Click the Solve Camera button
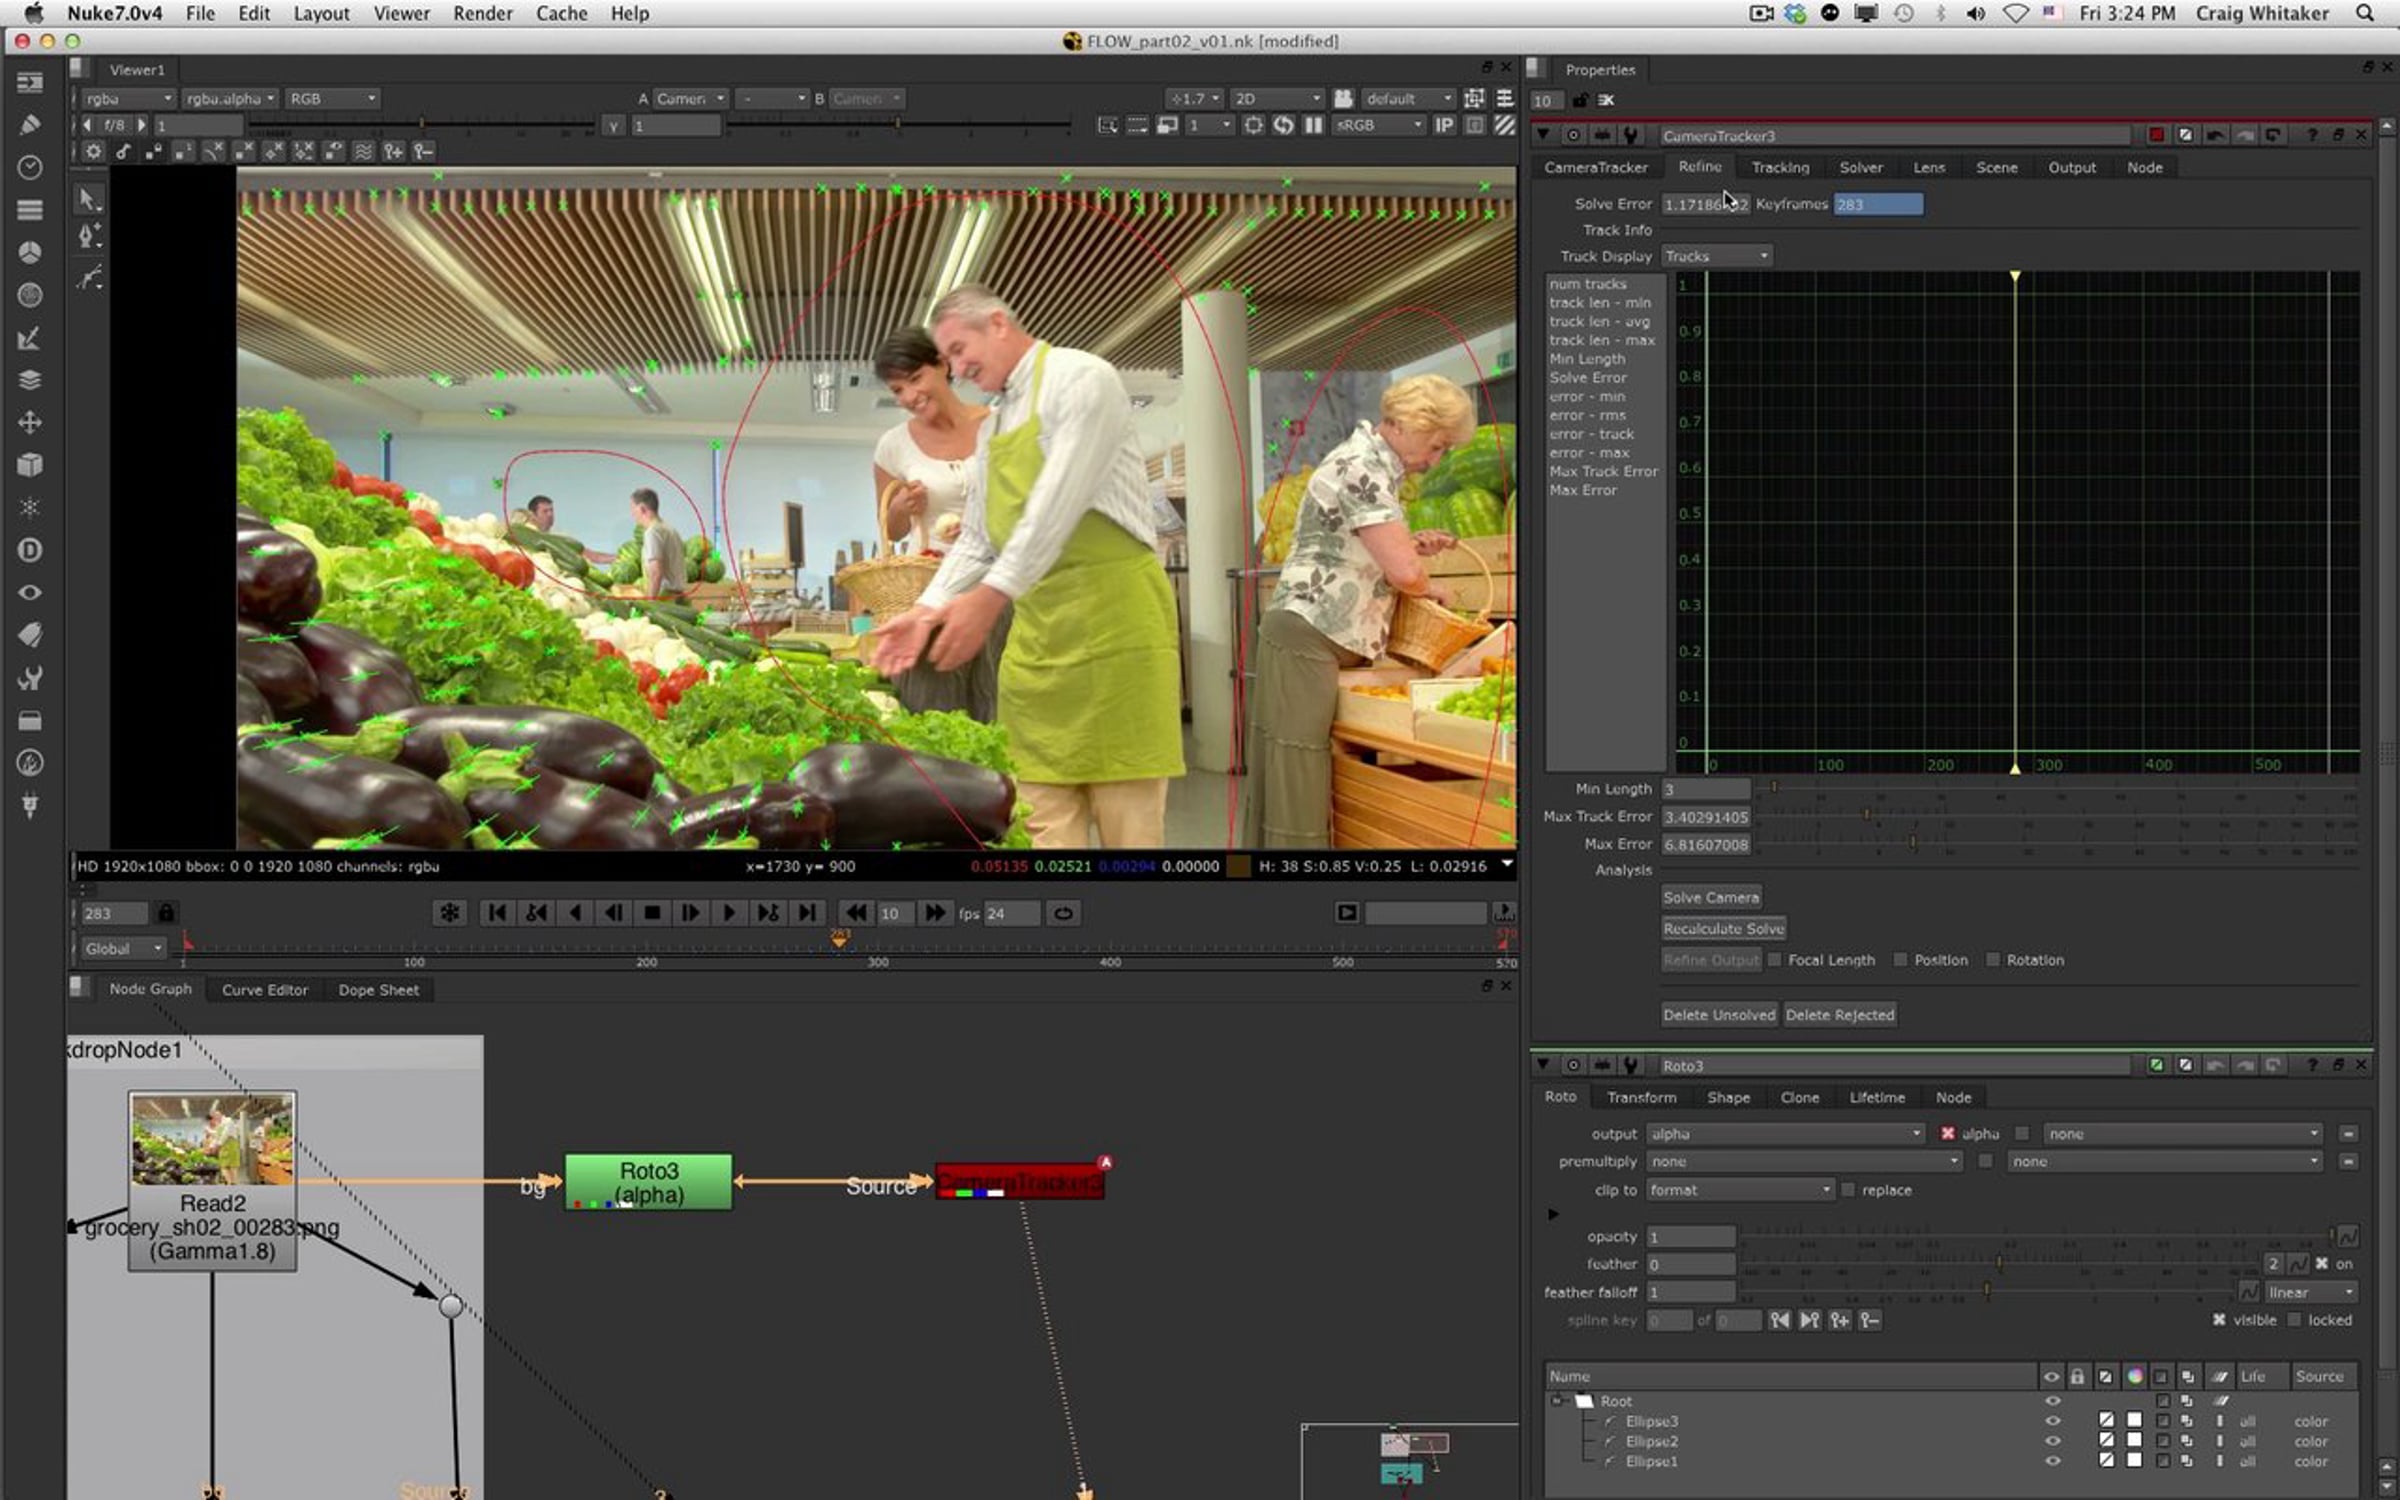 pyautogui.click(x=1711, y=897)
